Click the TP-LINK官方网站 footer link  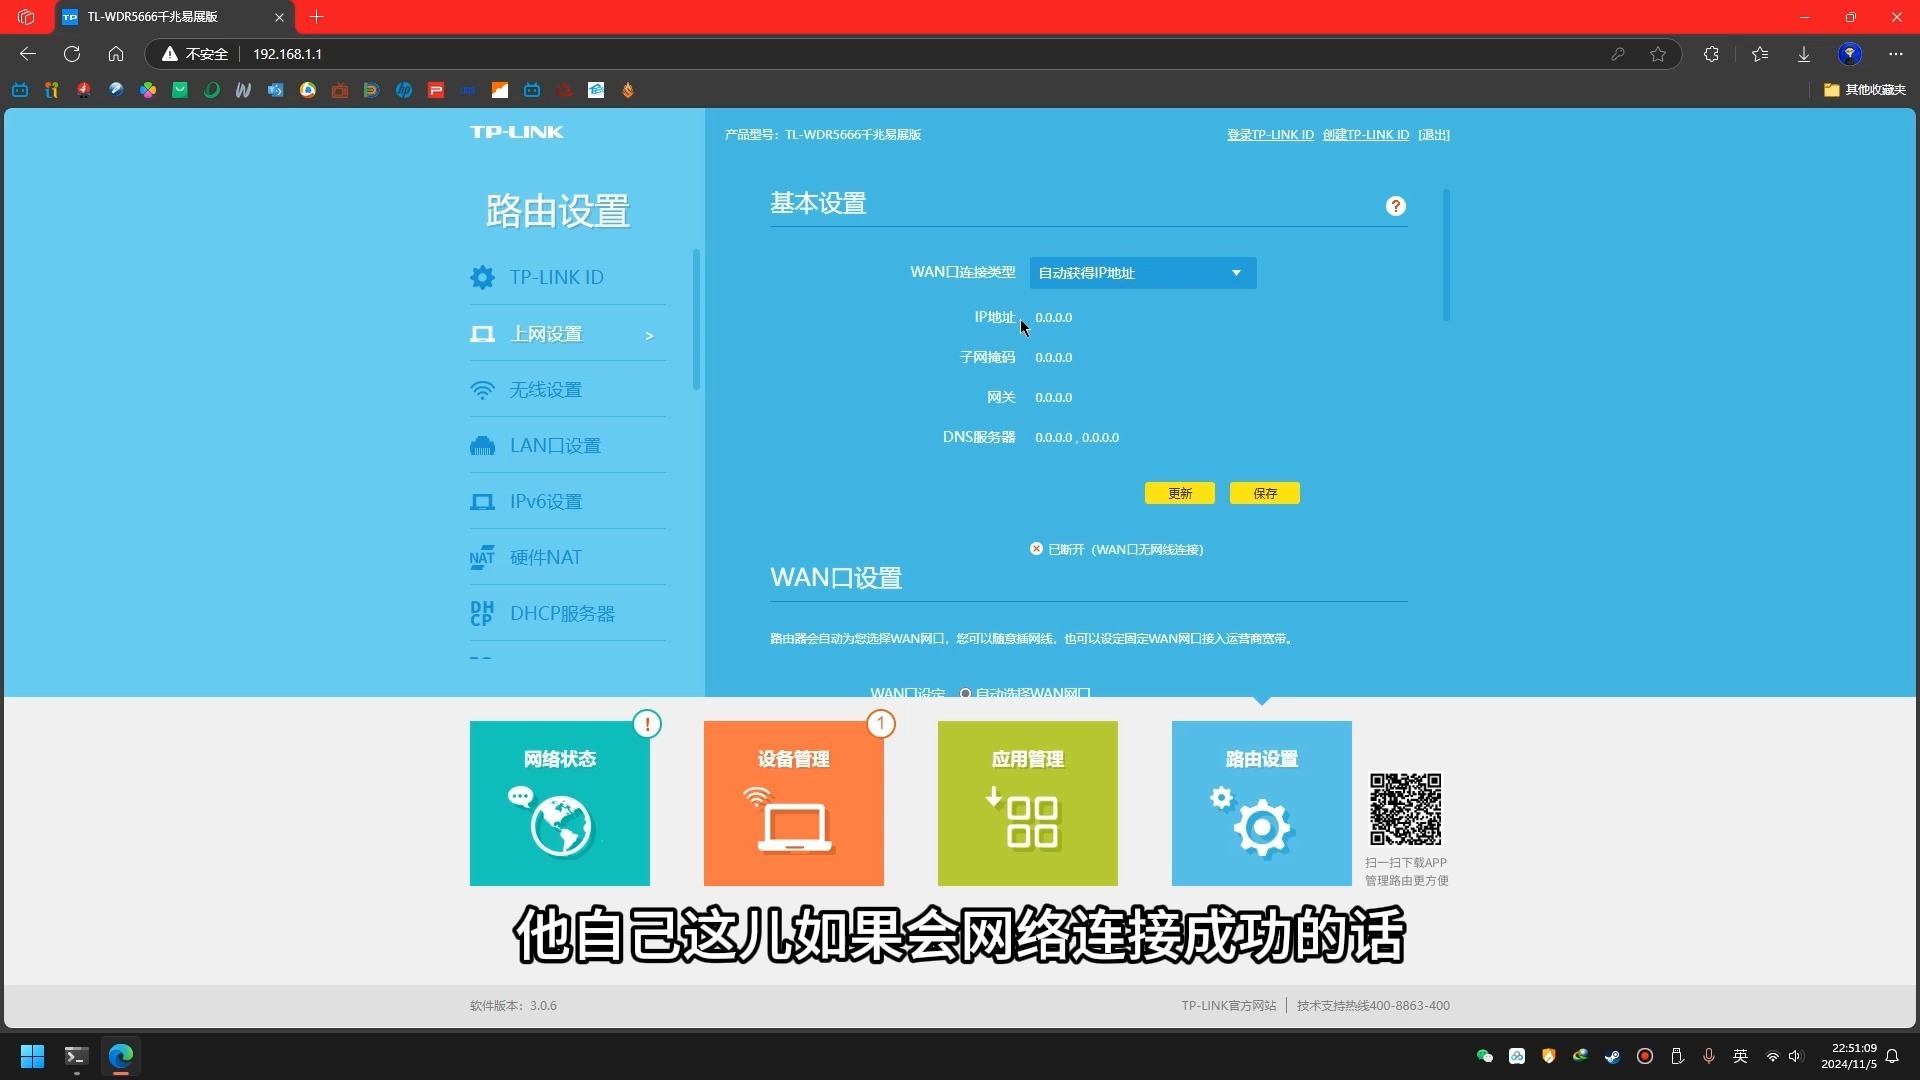1229,1006
